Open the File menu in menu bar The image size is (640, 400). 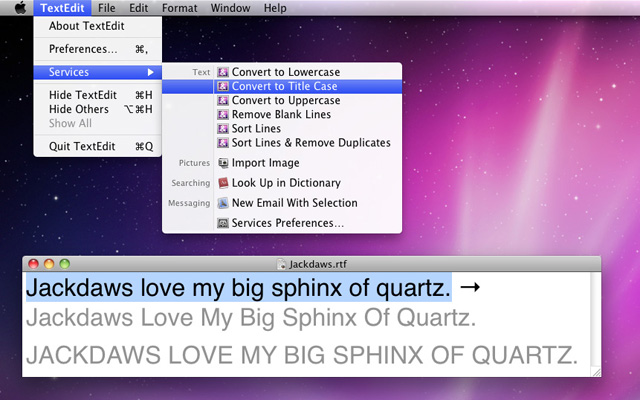coord(106,8)
